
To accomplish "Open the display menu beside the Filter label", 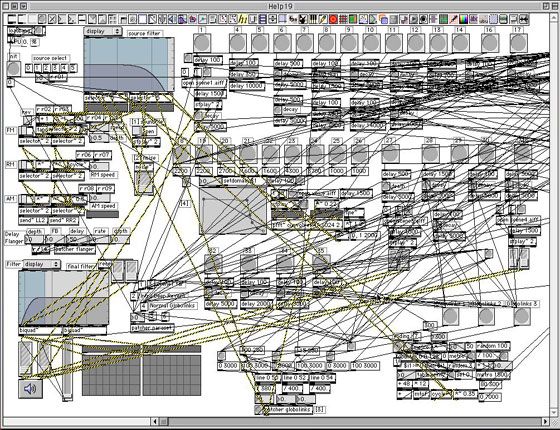I will click(41, 264).
